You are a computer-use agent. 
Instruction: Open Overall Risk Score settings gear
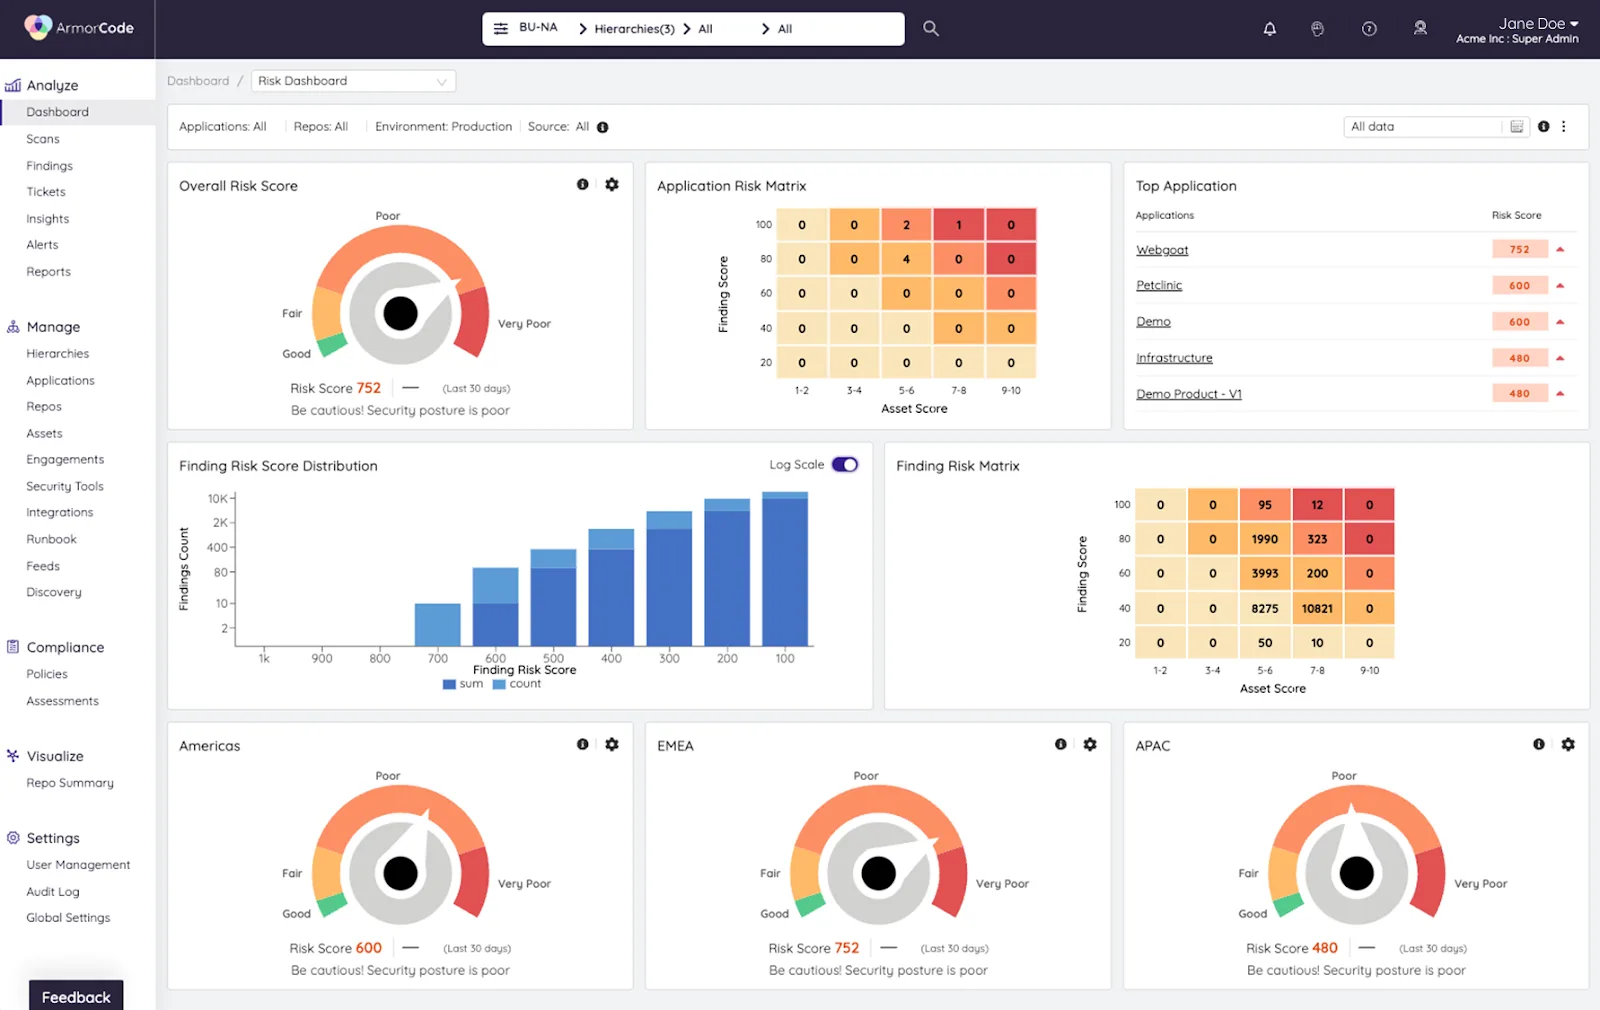pyautogui.click(x=612, y=185)
